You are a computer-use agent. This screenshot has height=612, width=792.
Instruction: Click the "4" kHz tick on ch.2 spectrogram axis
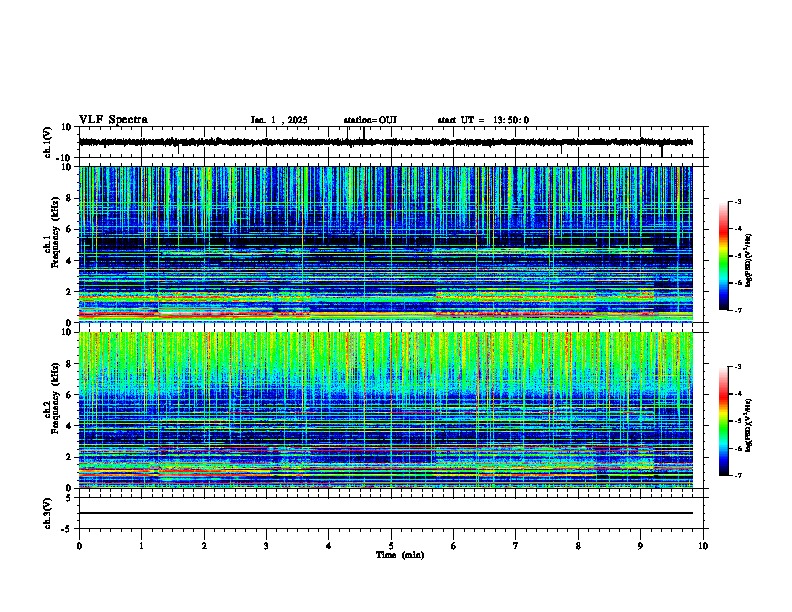[x=70, y=426]
